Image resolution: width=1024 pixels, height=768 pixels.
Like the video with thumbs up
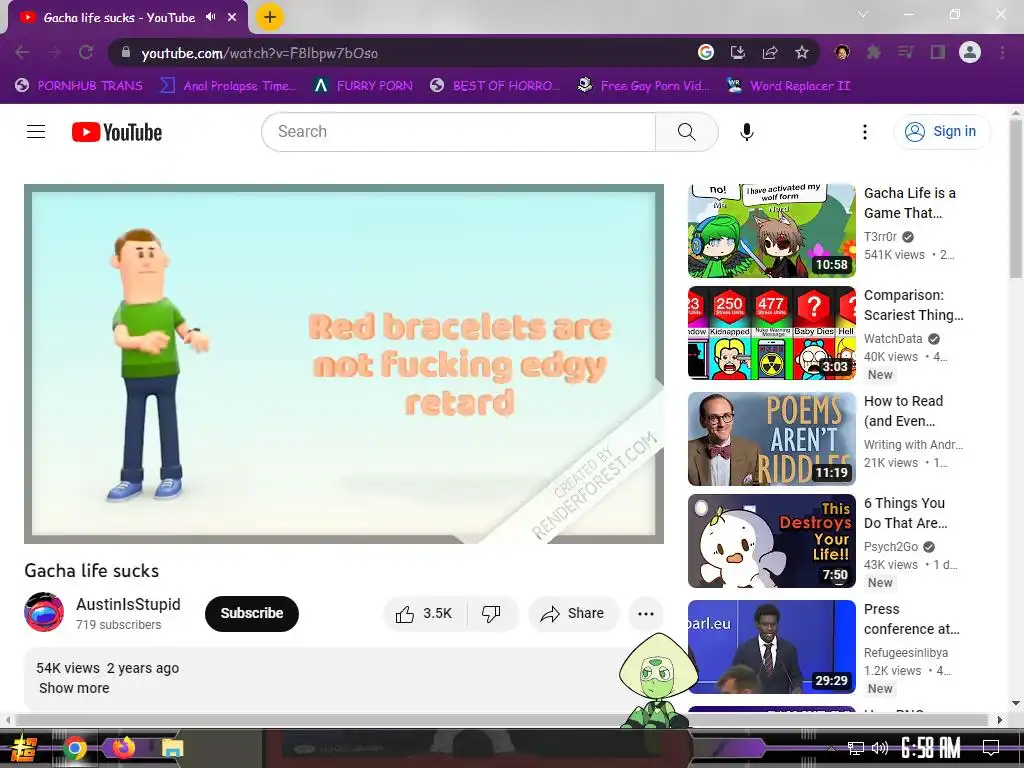424,613
